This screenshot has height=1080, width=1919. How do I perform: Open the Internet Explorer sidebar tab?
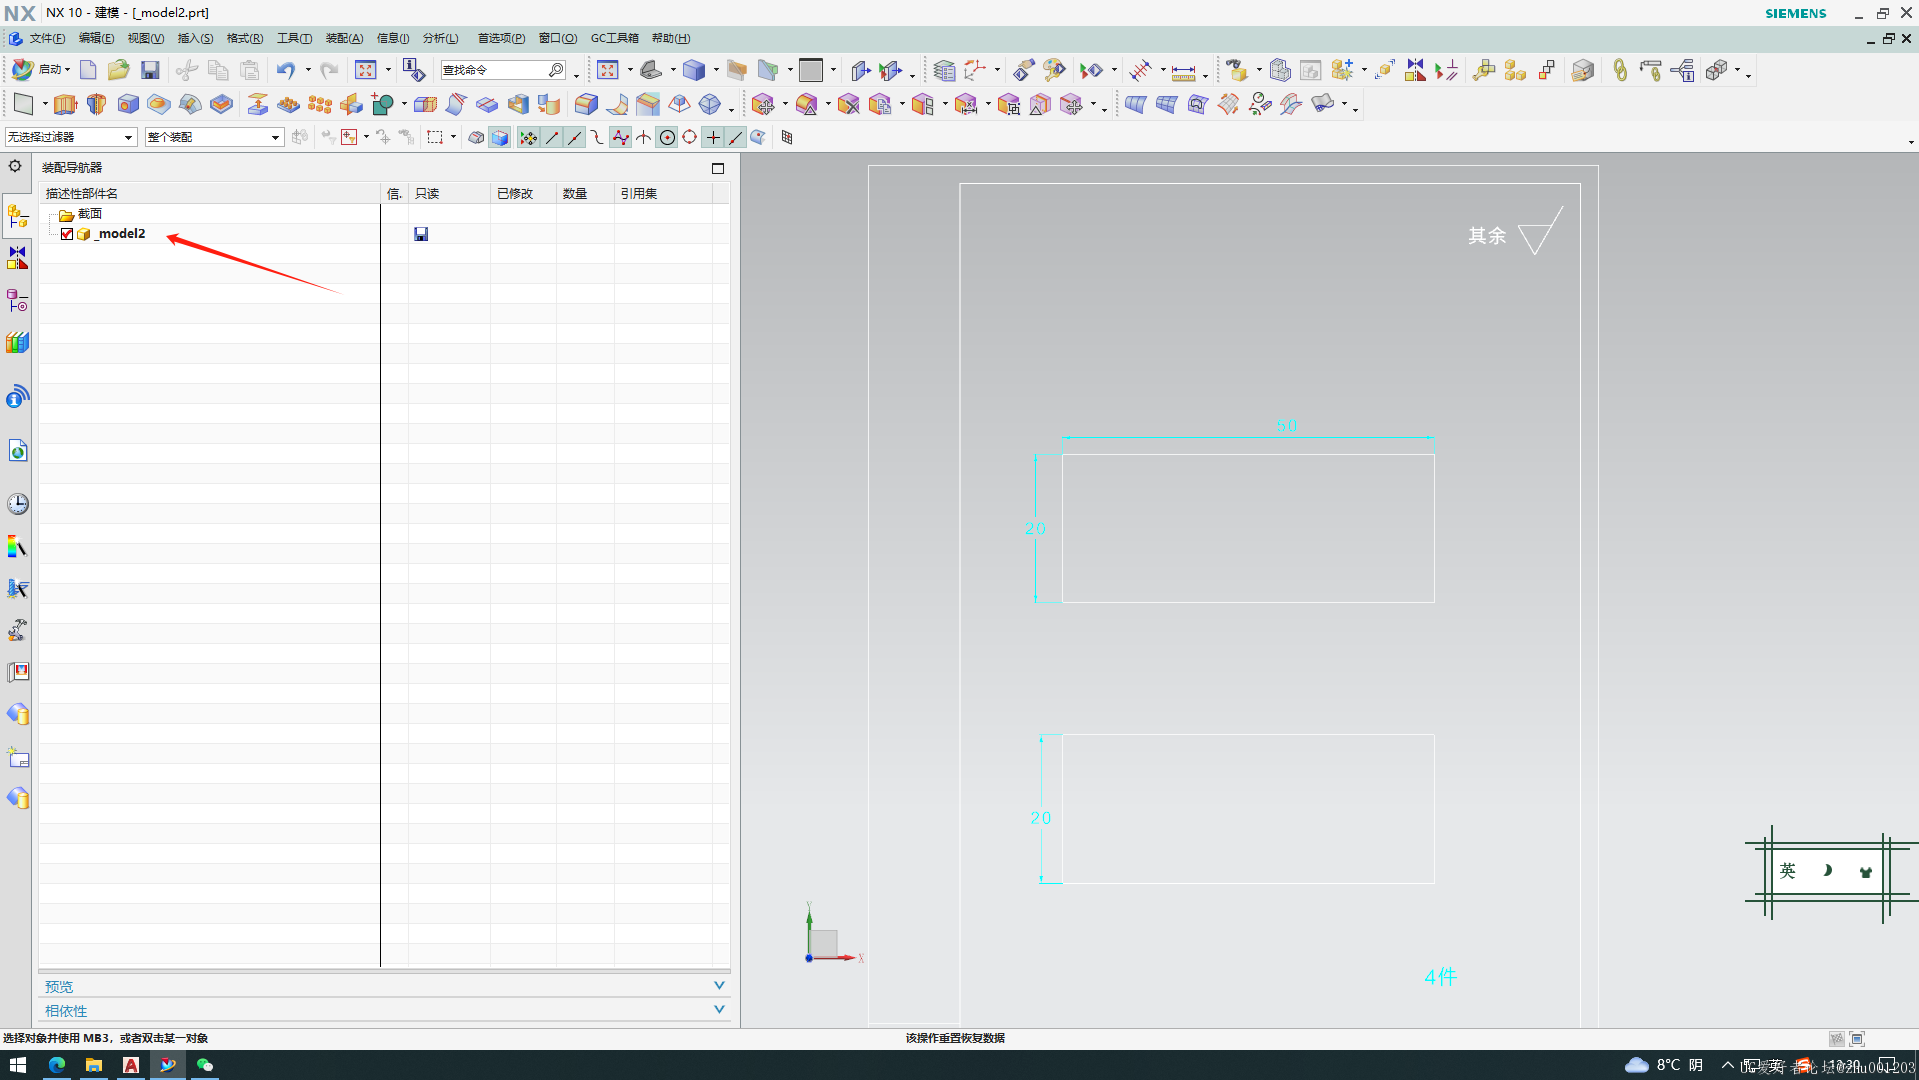17,451
